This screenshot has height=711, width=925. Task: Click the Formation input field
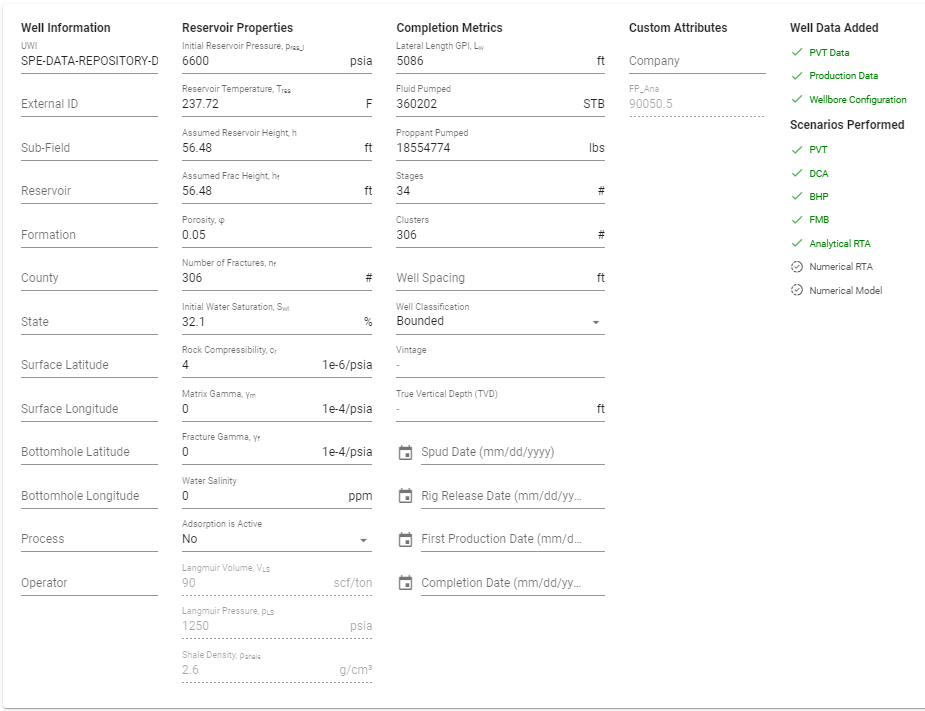(89, 235)
